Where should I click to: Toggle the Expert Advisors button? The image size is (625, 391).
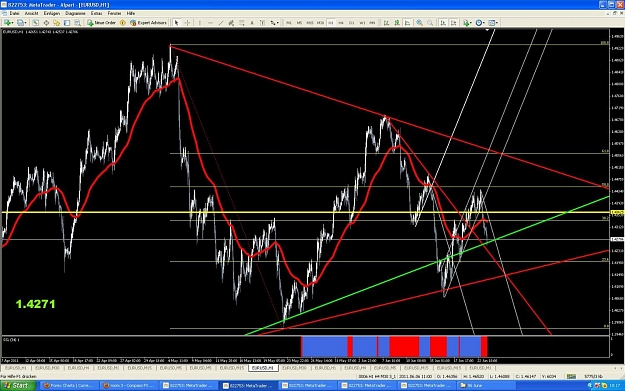click(148, 23)
